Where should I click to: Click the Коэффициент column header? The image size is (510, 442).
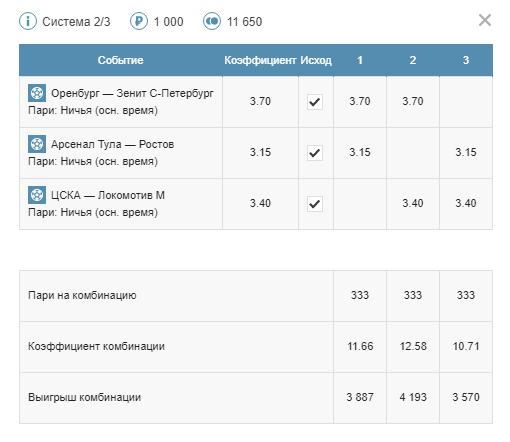(x=260, y=60)
